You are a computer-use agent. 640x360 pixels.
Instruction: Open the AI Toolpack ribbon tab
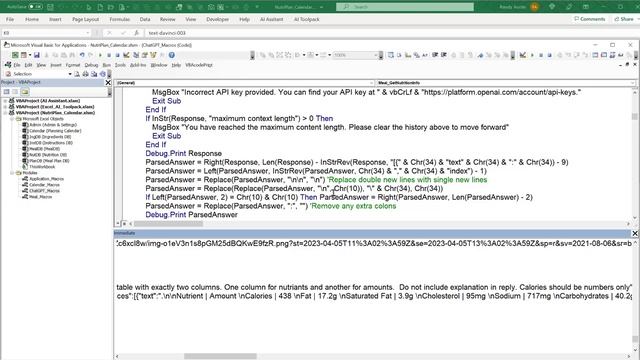click(x=307, y=19)
